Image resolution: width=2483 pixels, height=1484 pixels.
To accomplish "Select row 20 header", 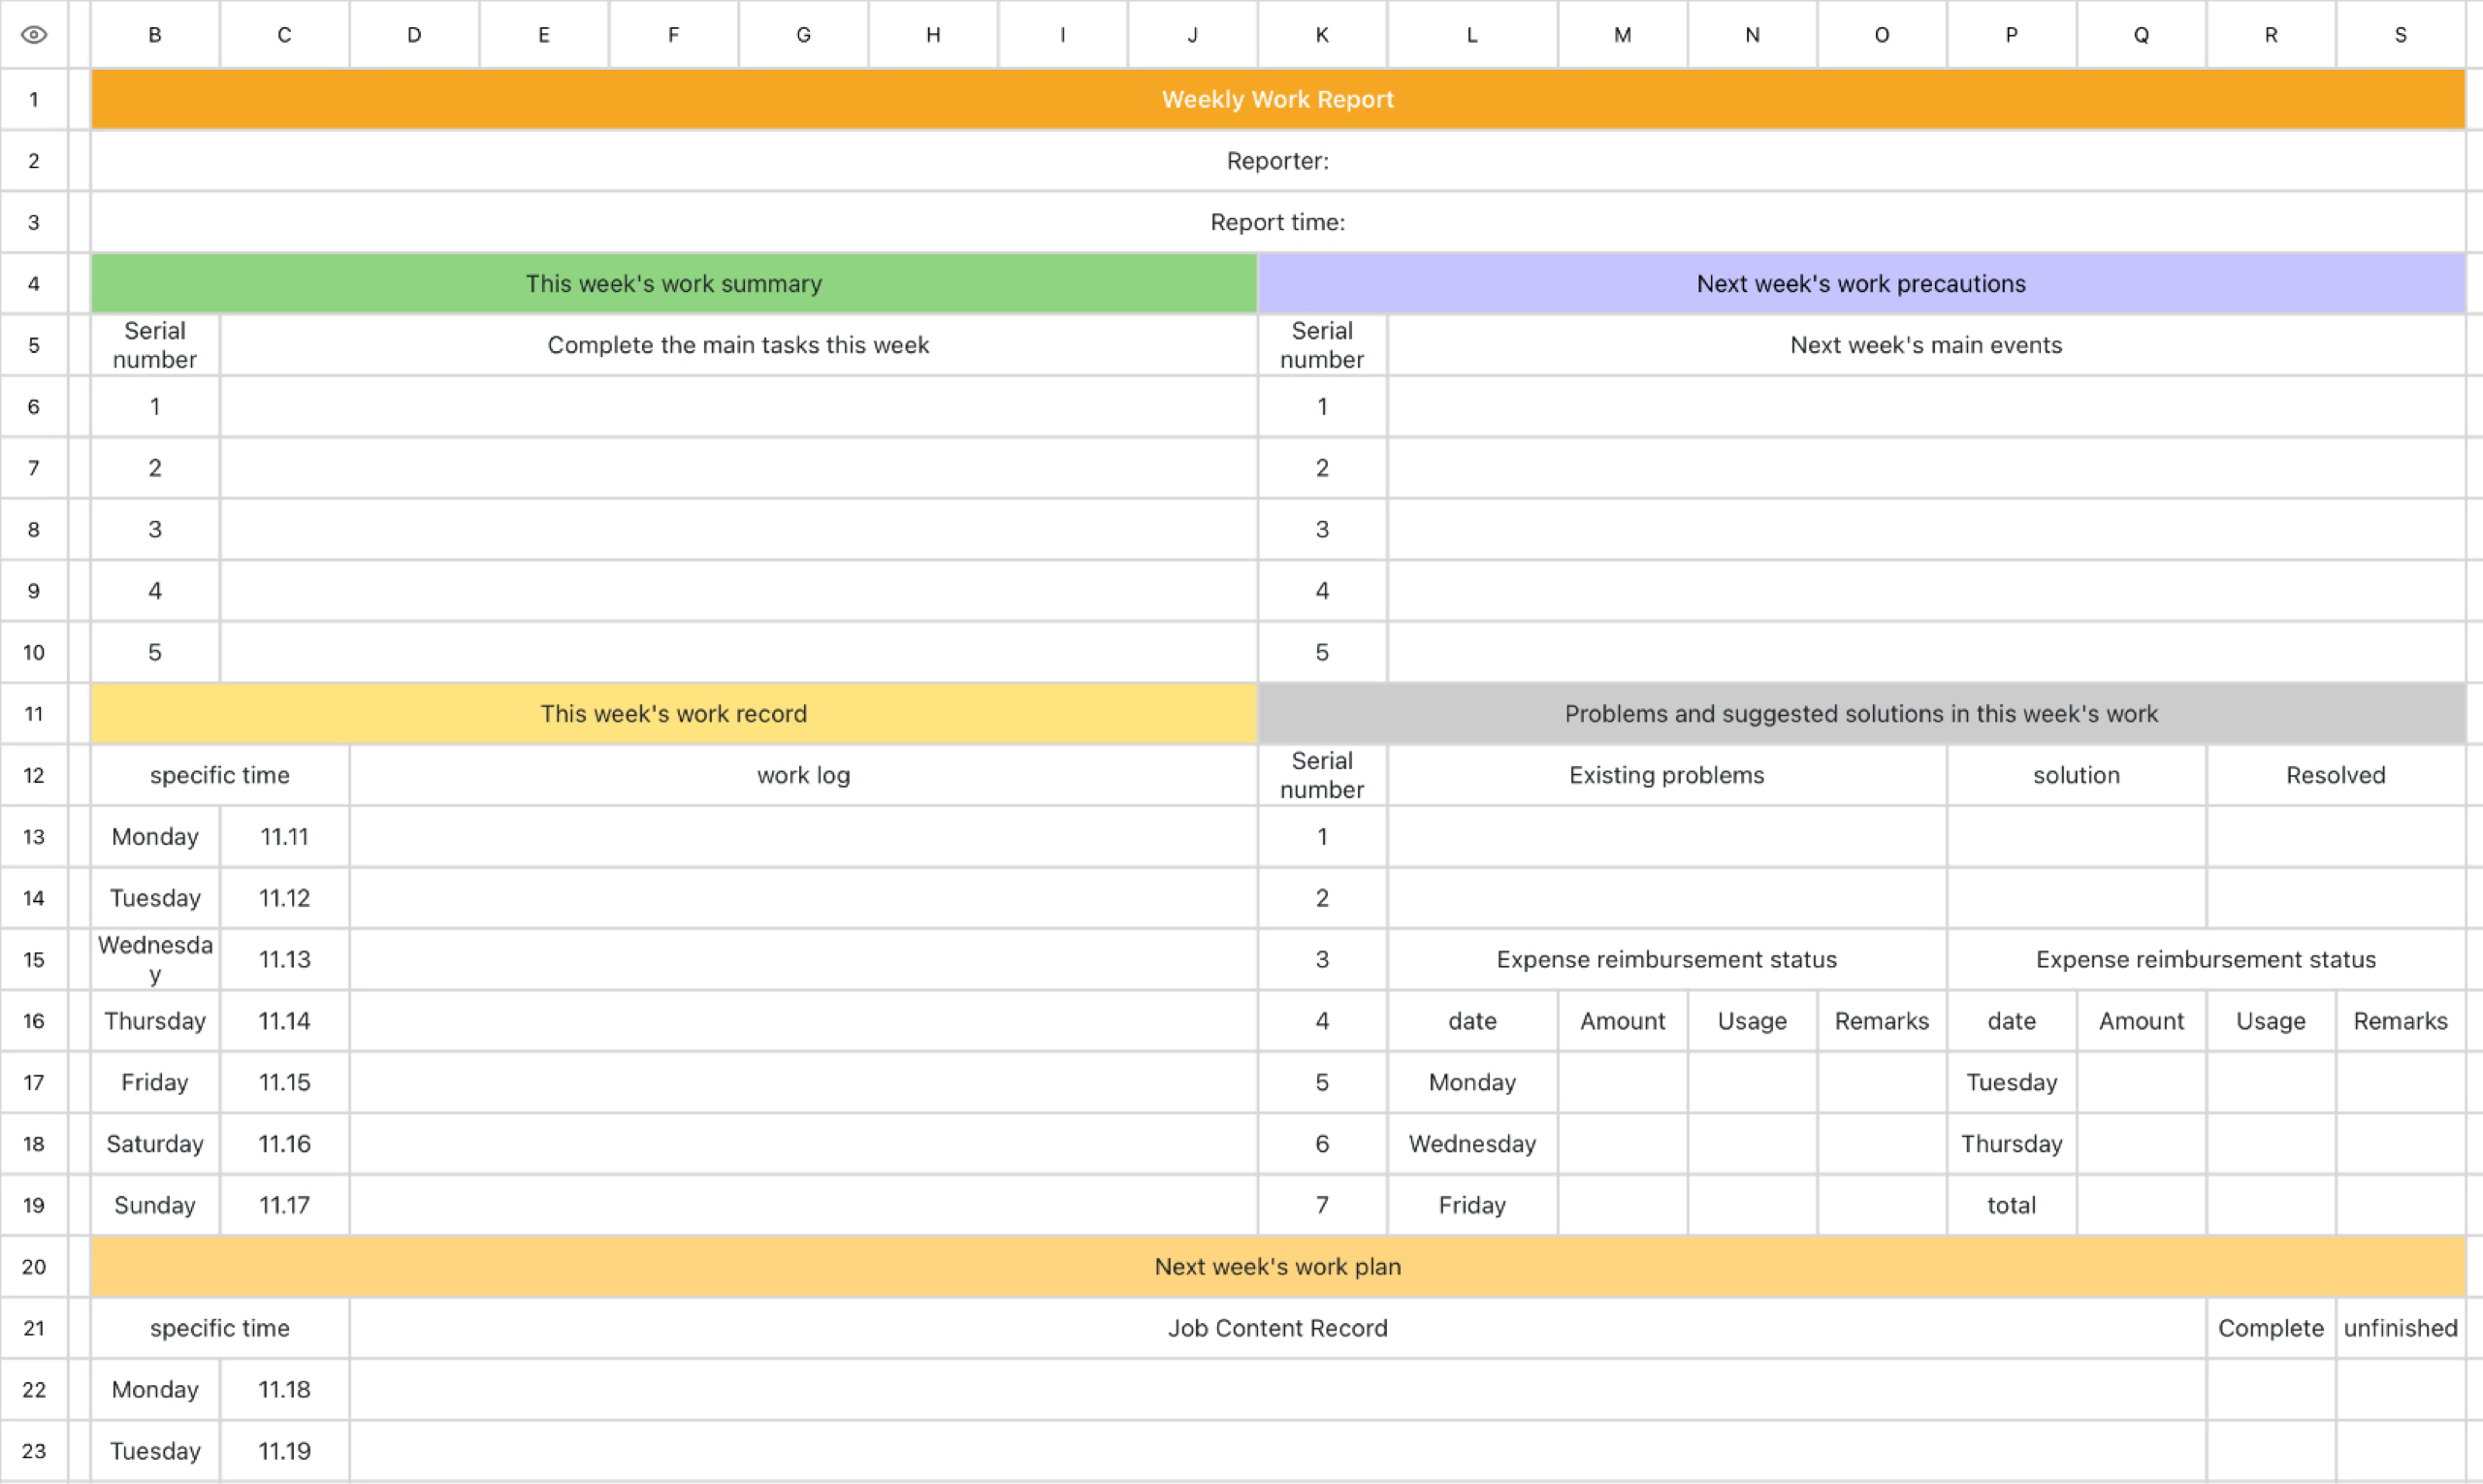I will (x=34, y=1267).
